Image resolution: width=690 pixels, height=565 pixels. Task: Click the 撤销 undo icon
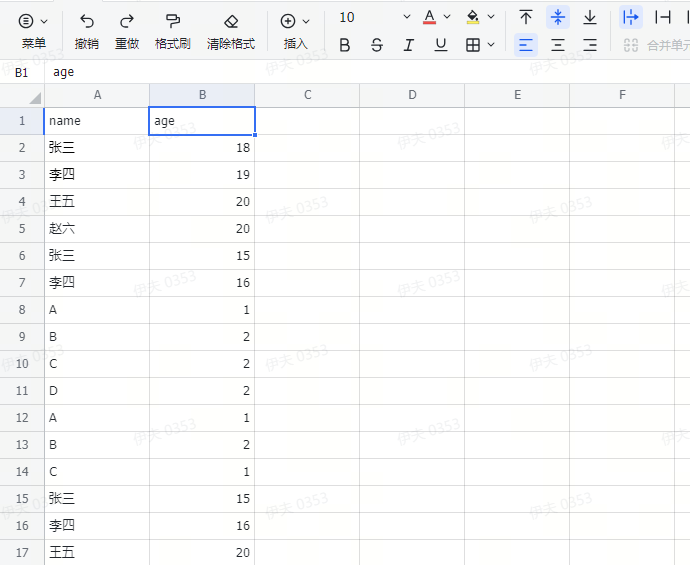click(87, 21)
